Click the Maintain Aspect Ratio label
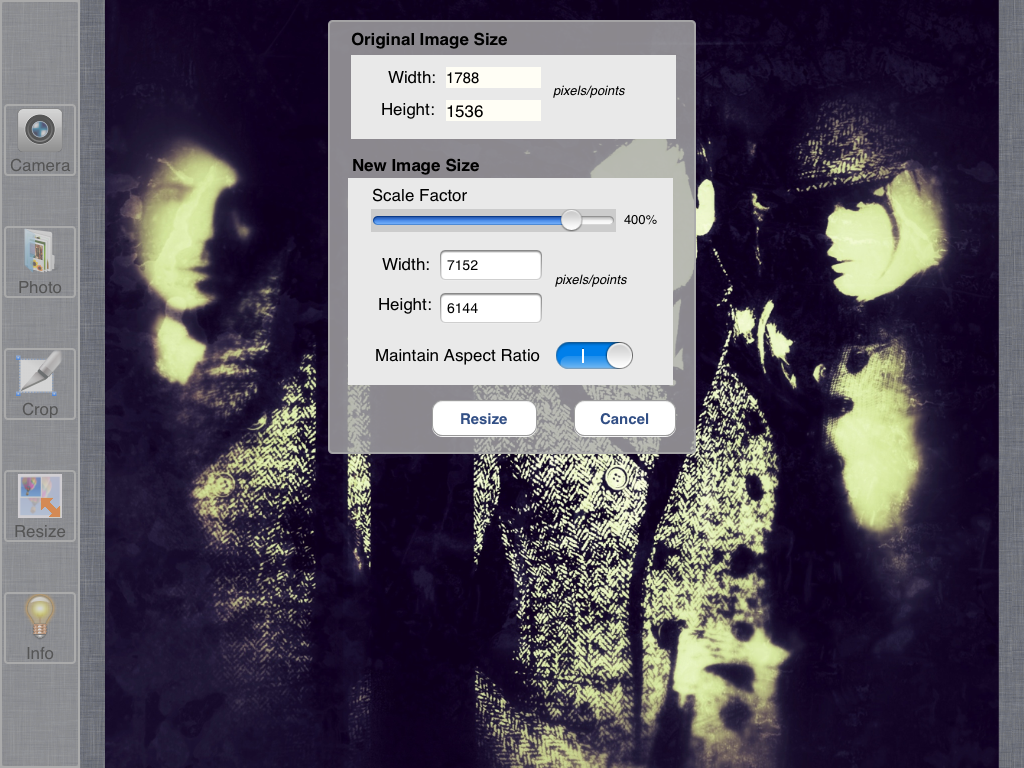 (457, 355)
